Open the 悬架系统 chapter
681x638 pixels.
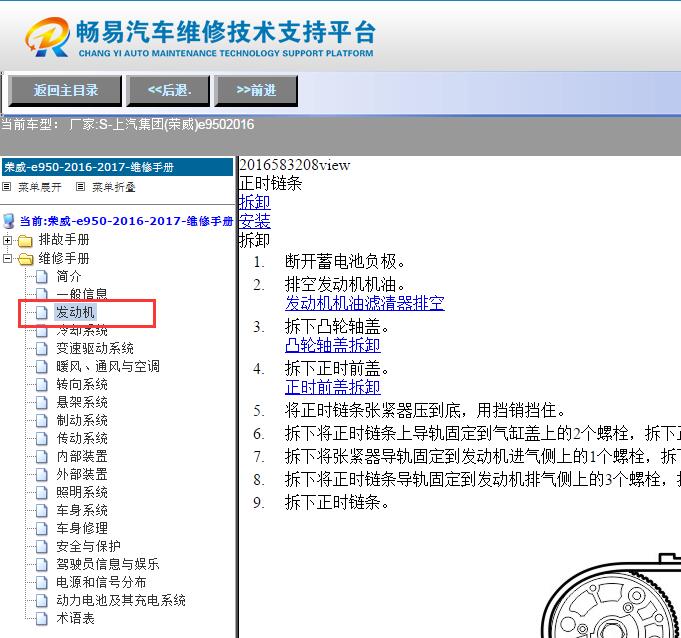point(82,402)
